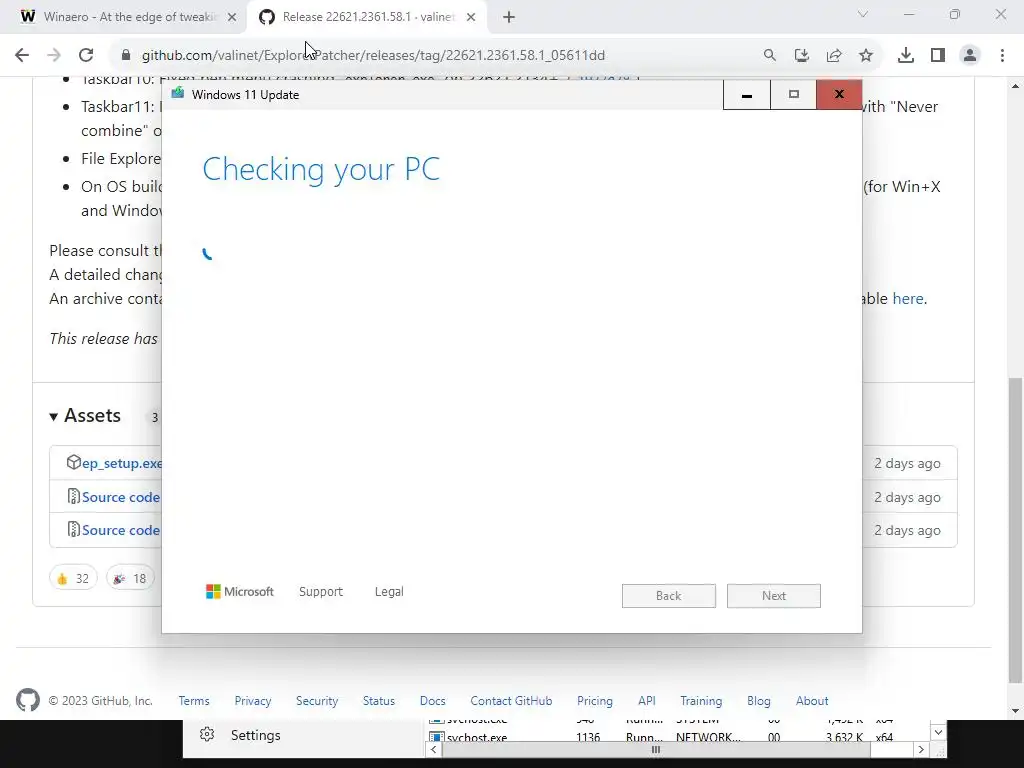Click the Back button in dialog
The image size is (1024, 768).
669,596
